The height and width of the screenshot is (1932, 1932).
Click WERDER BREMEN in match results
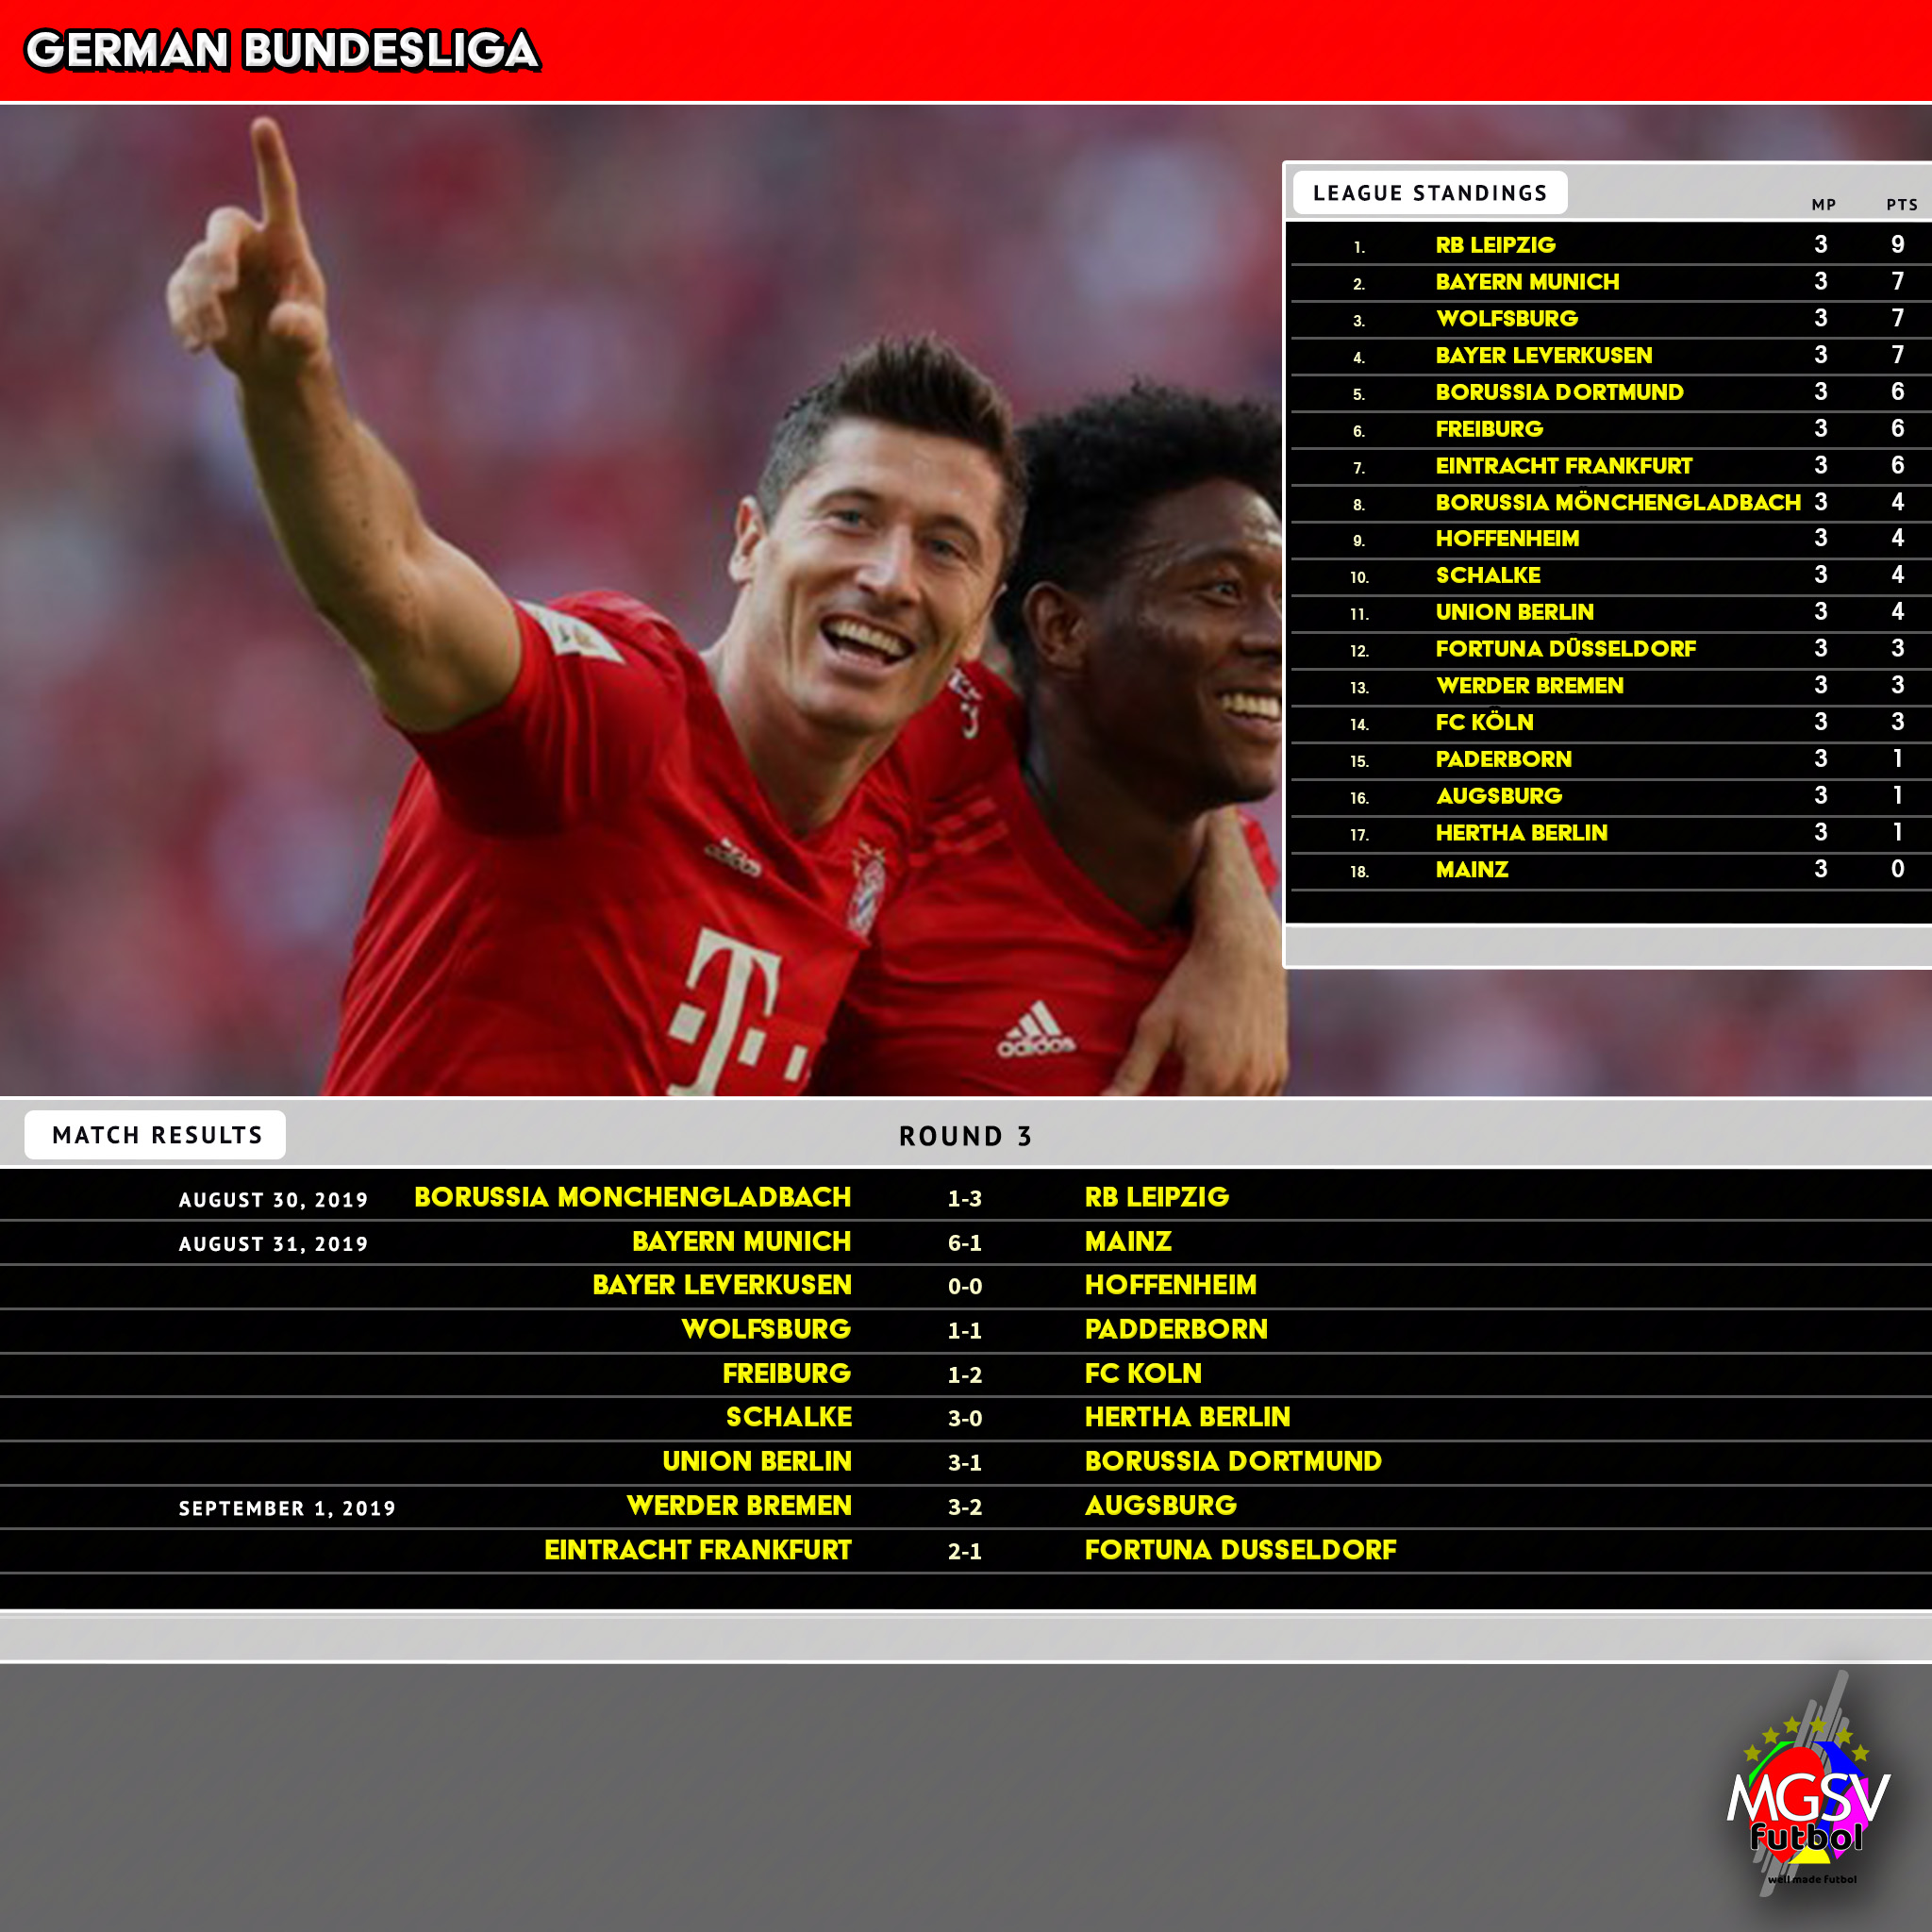pyautogui.click(x=739, y=1505)
